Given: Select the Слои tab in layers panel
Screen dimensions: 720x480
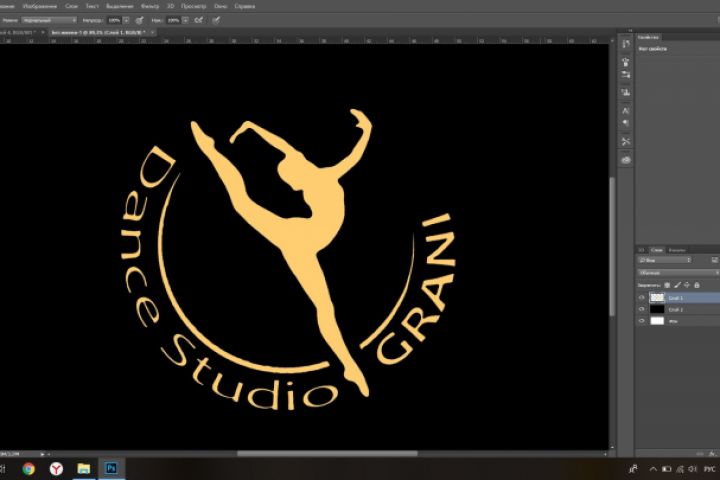Looking at the screenshot, I should pyautogui.click(x=657, y=250).
